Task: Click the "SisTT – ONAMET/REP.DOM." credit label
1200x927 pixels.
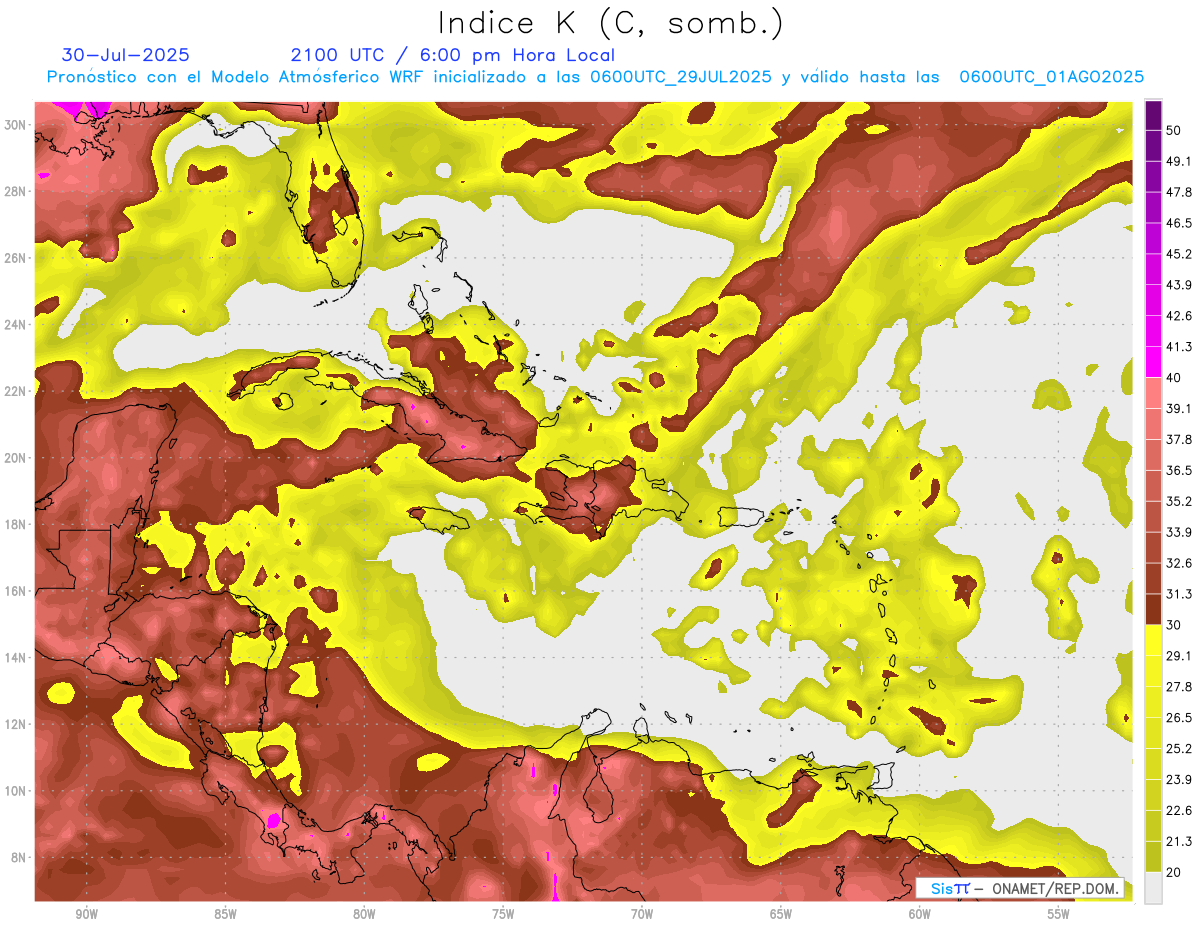Action: [1020, 888]
